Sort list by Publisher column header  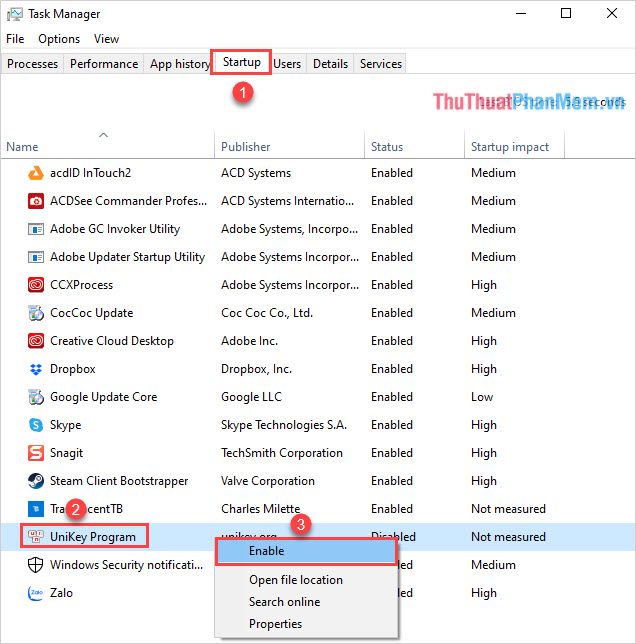click(246, 147)
